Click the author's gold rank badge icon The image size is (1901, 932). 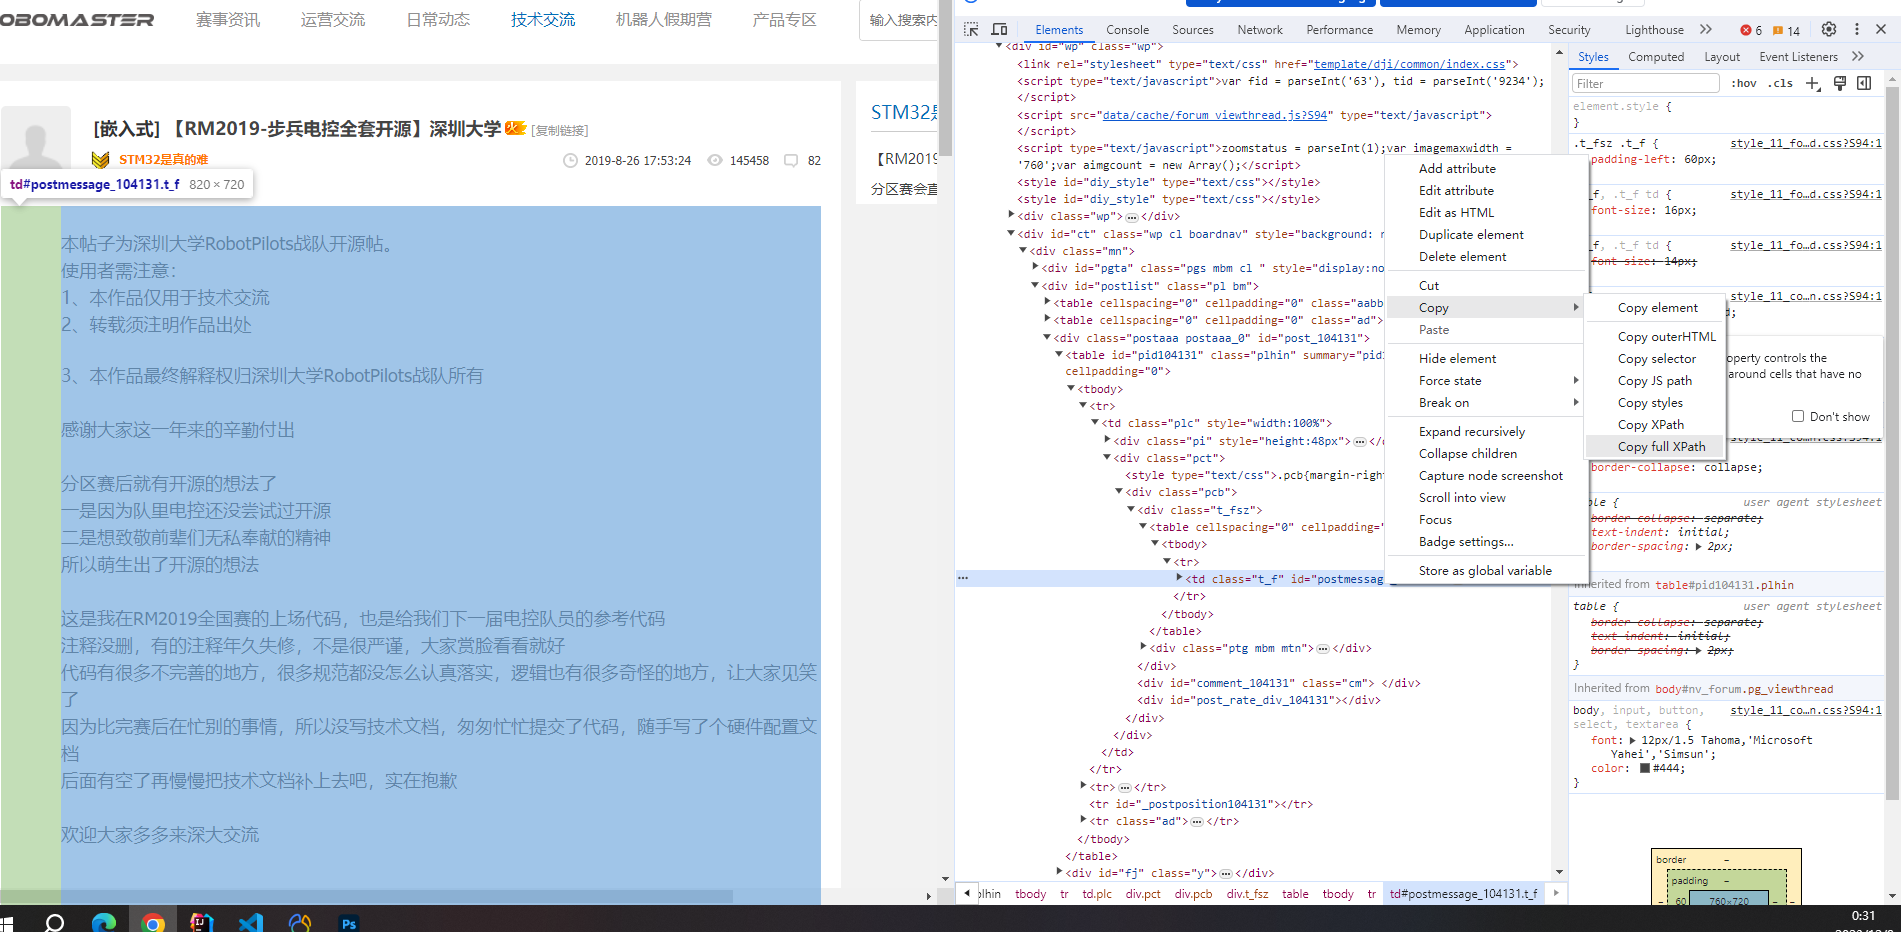pyautogui.click(x=100, y=160)
